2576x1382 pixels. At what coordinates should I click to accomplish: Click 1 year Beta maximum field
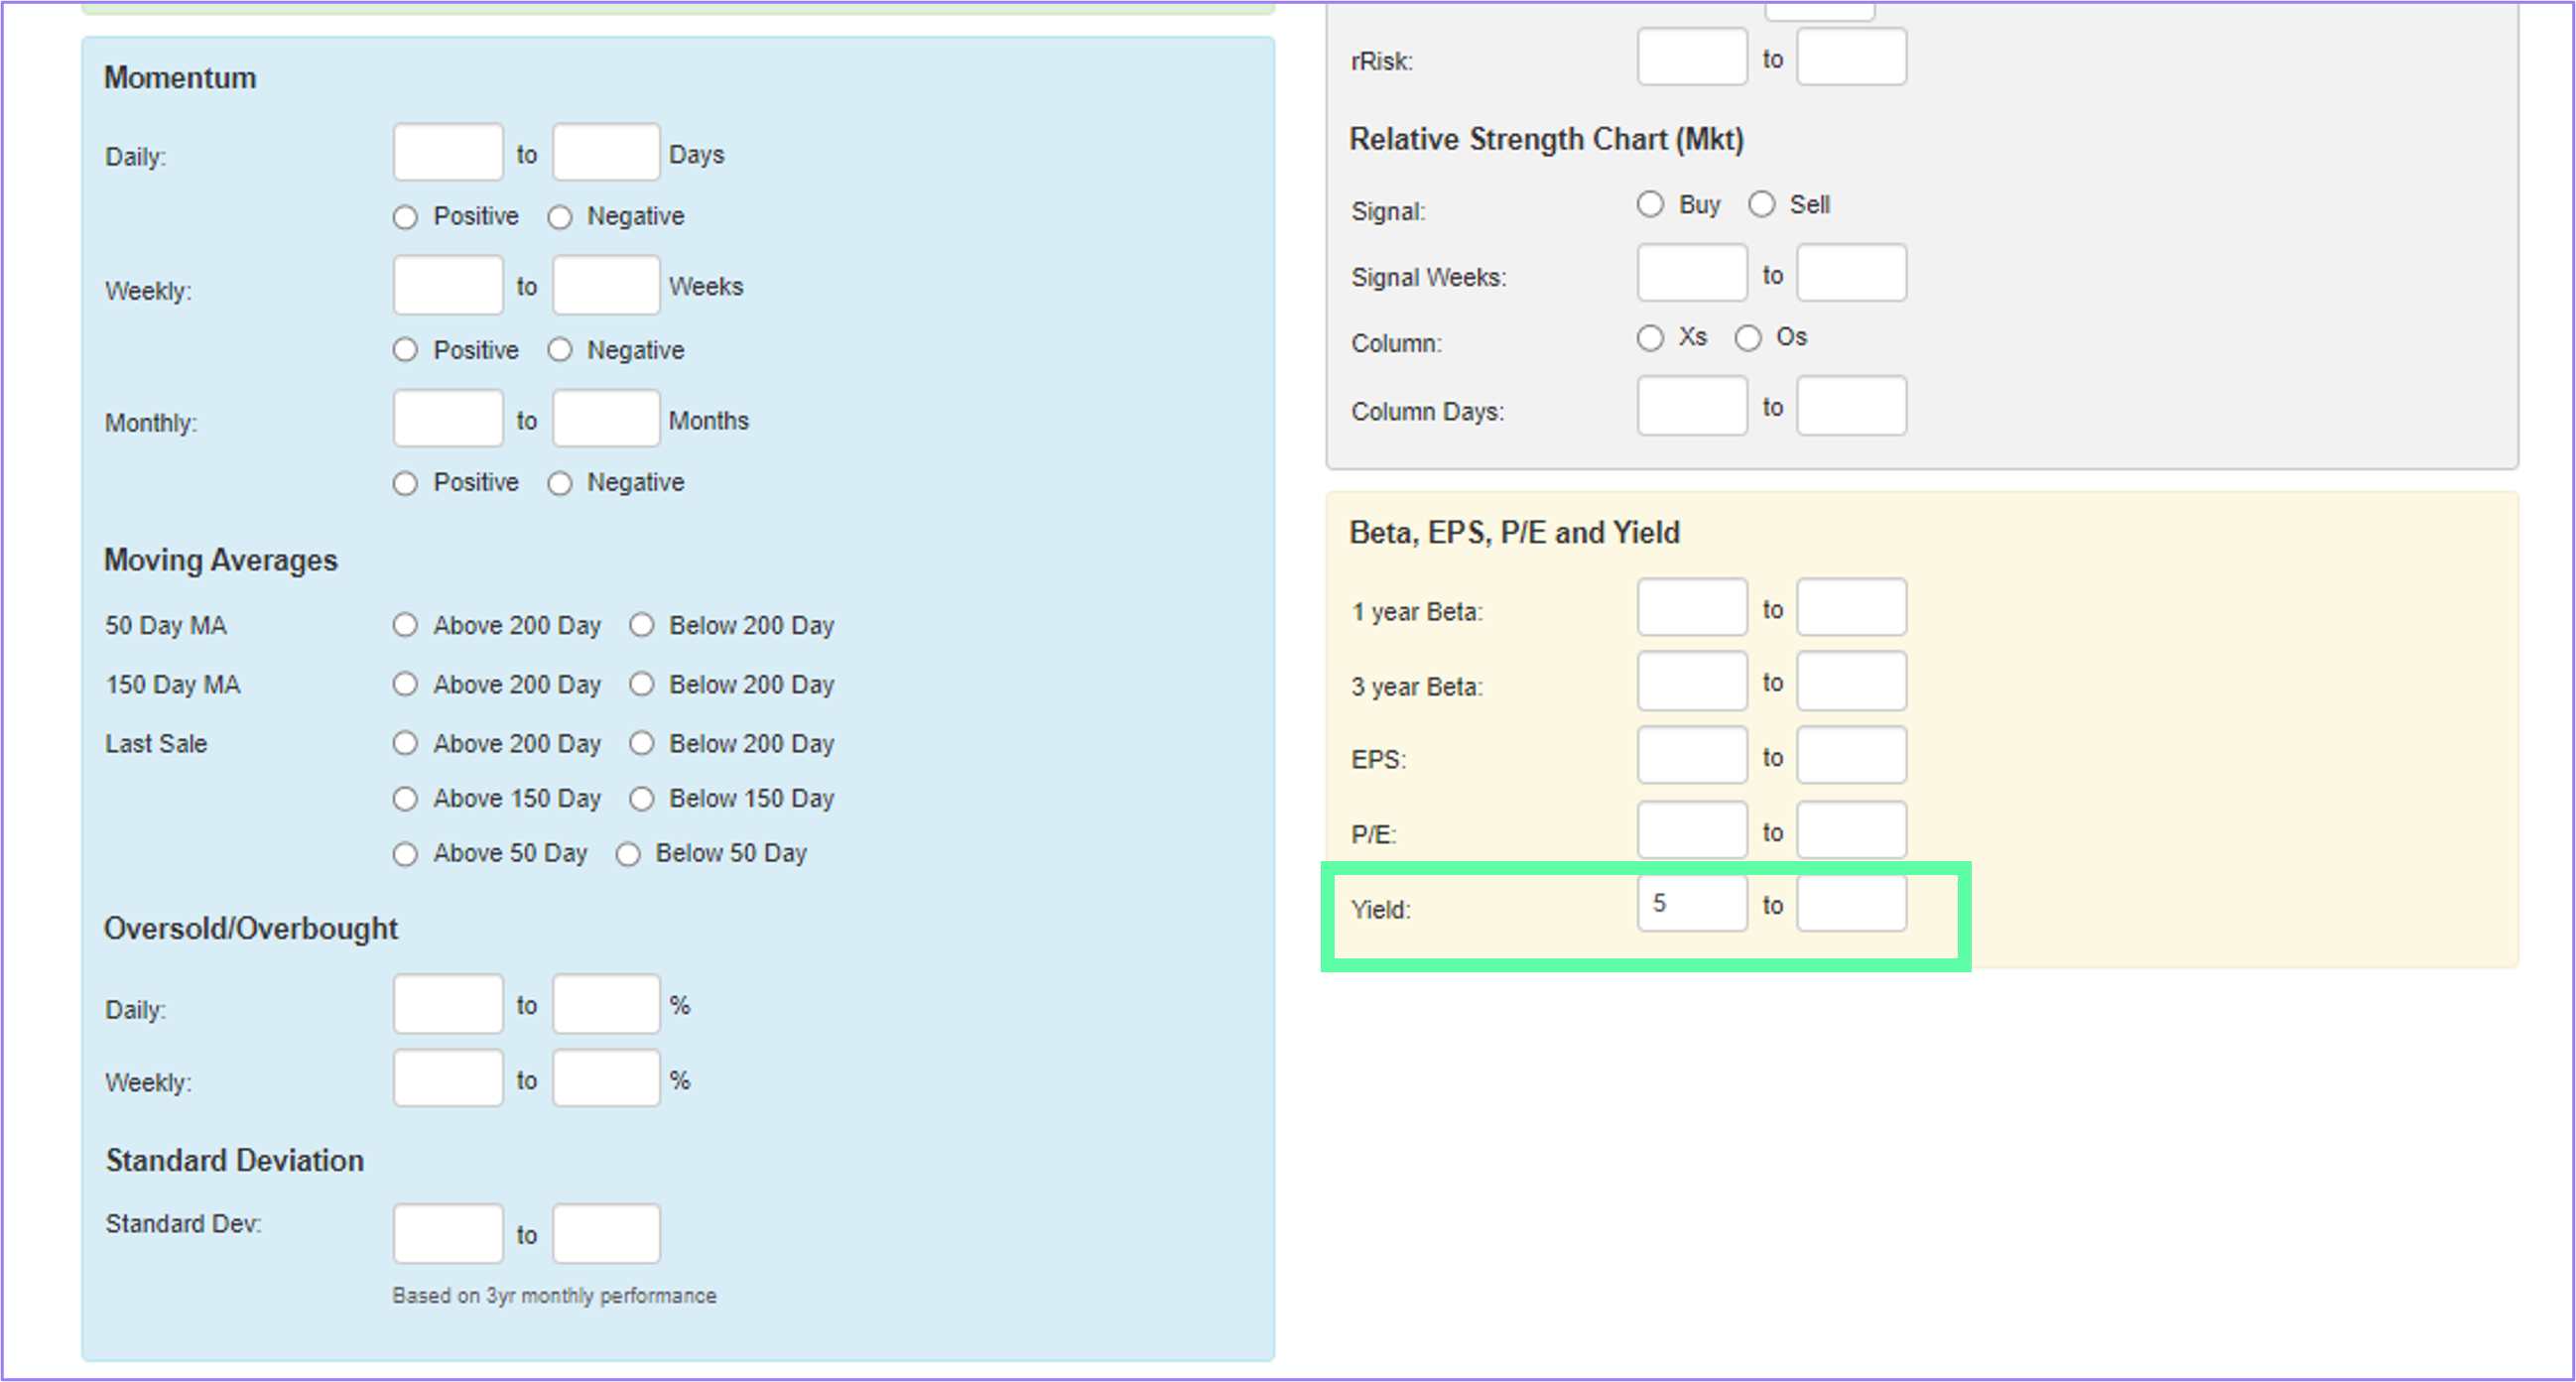(1851, 607)
